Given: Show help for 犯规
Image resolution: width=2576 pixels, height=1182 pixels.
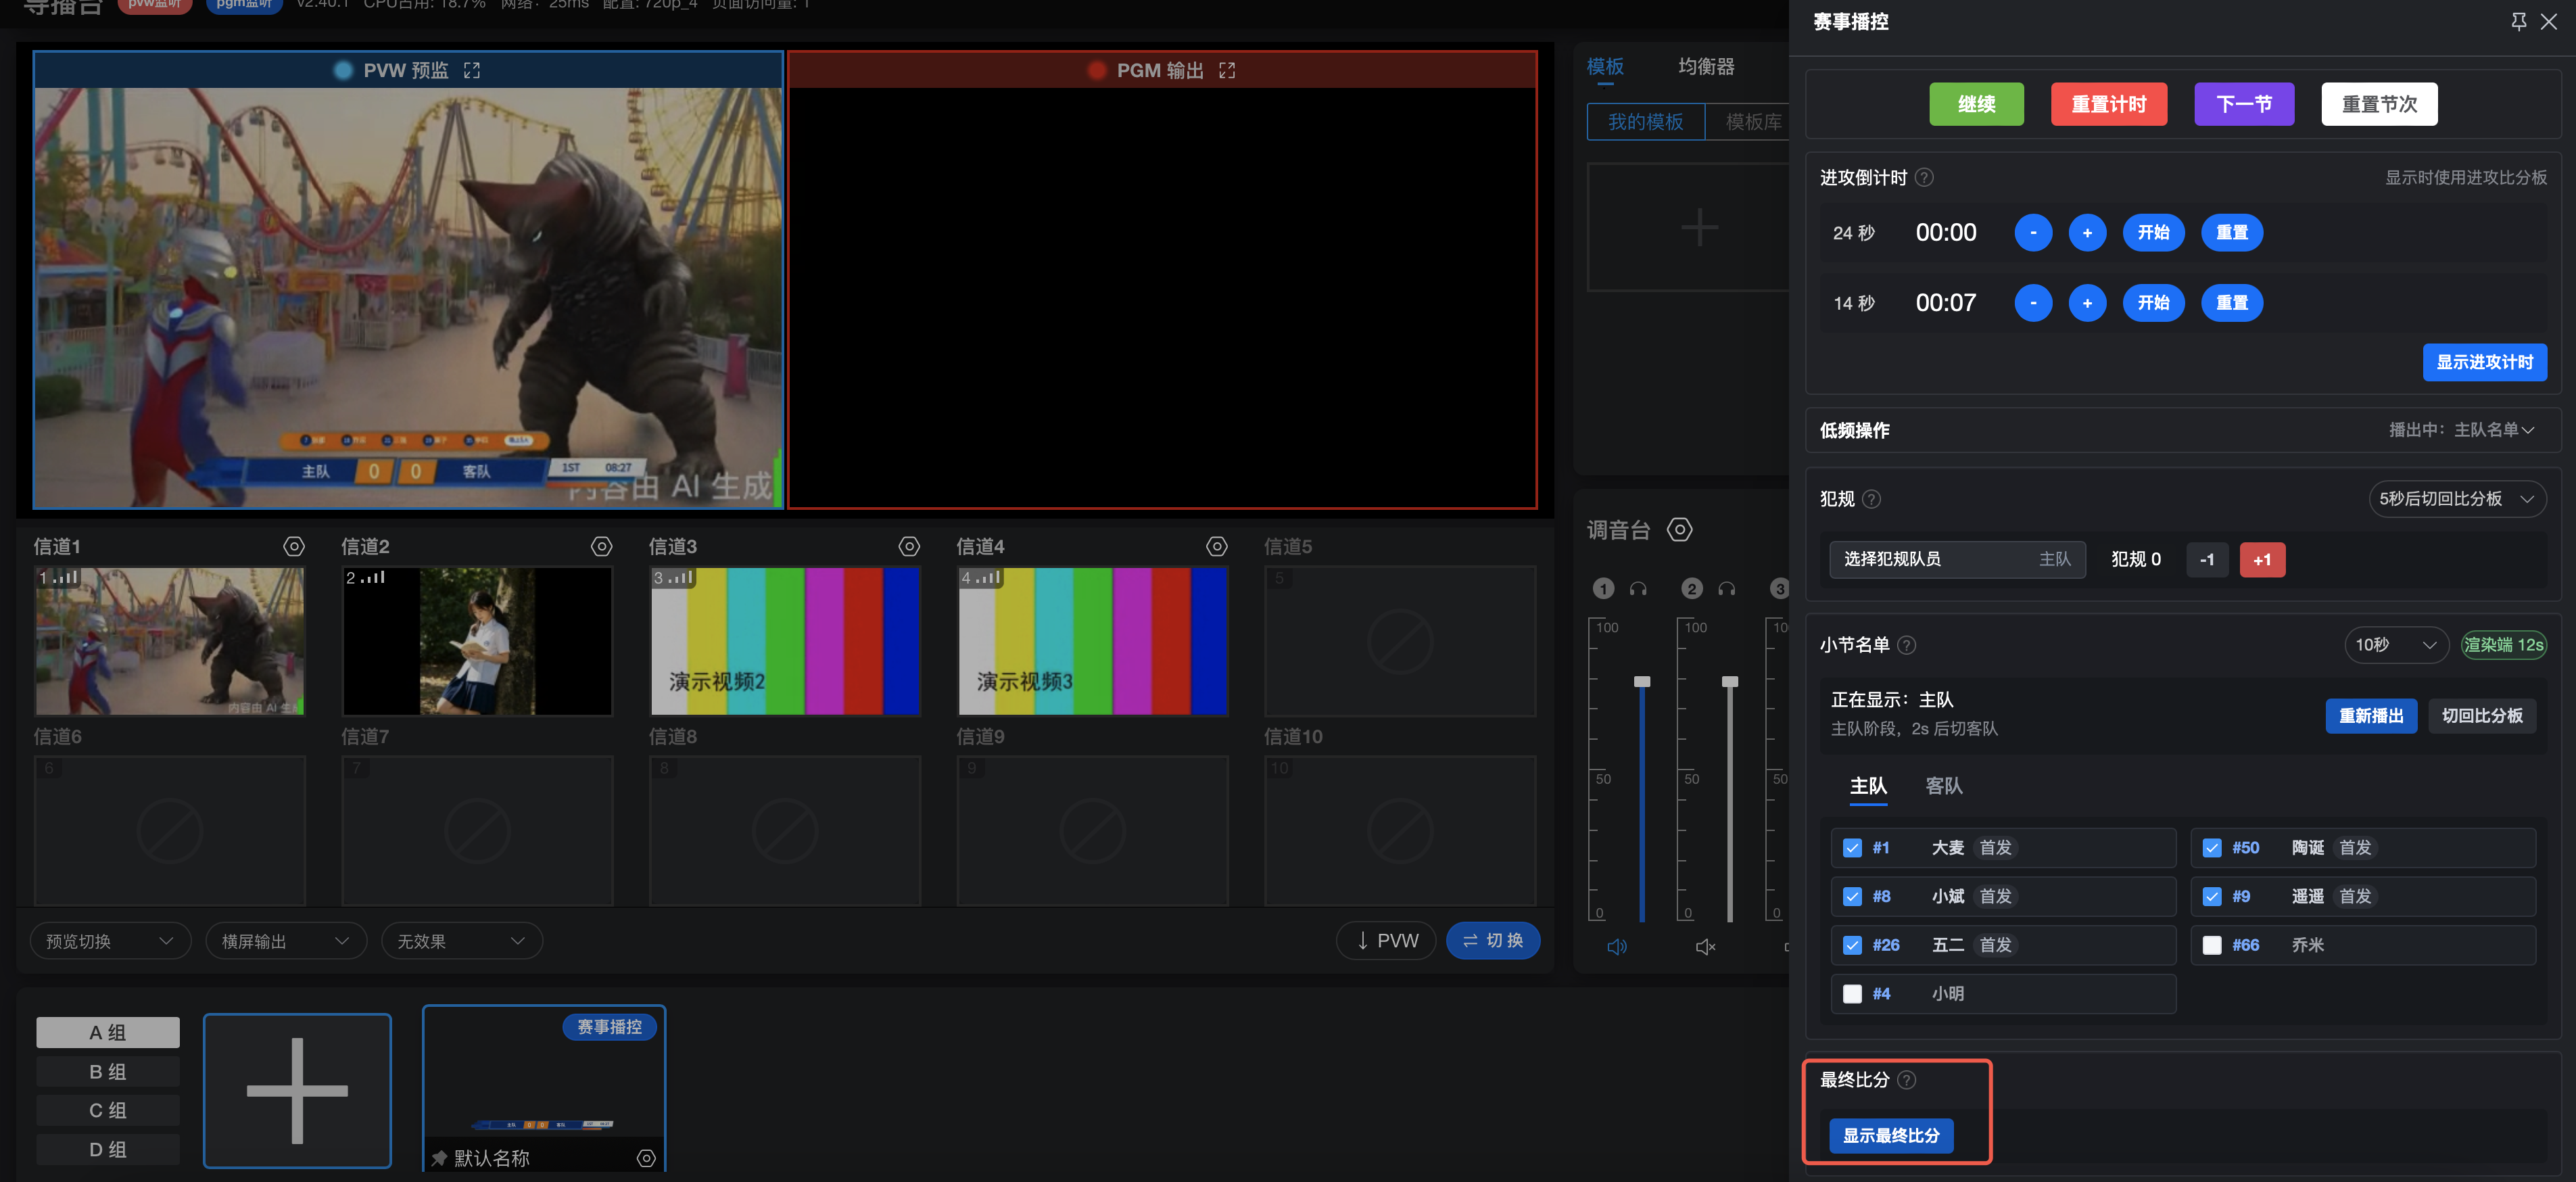Looking at the screenshot, I should tap(1872, 499).
